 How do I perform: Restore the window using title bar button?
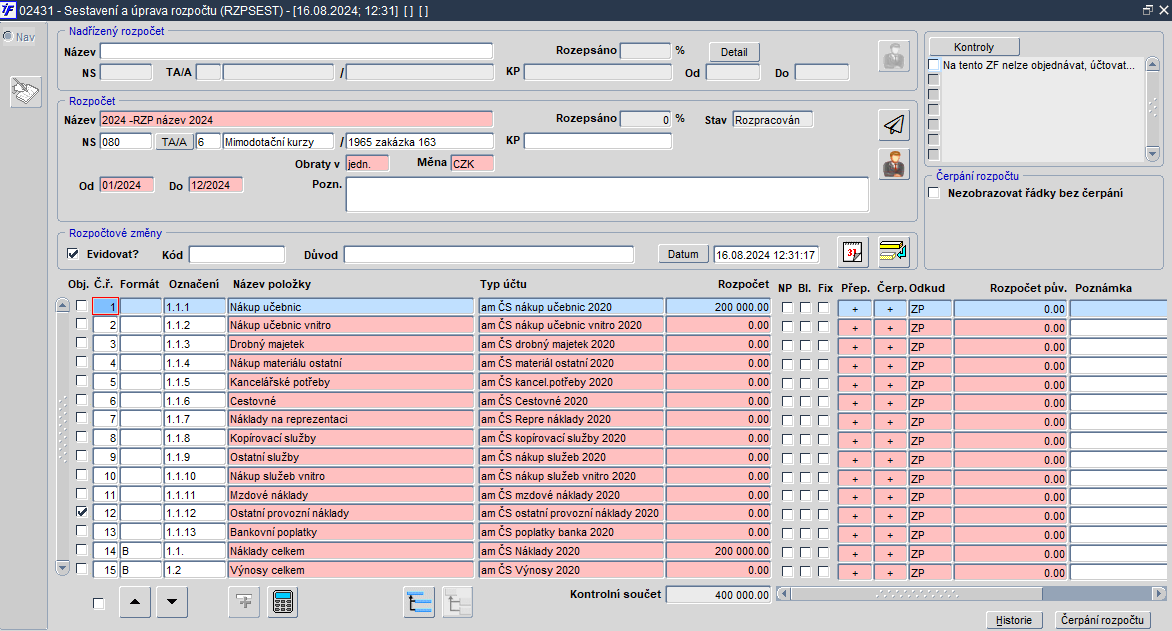pyautogui.click(x=1148, y=10)
